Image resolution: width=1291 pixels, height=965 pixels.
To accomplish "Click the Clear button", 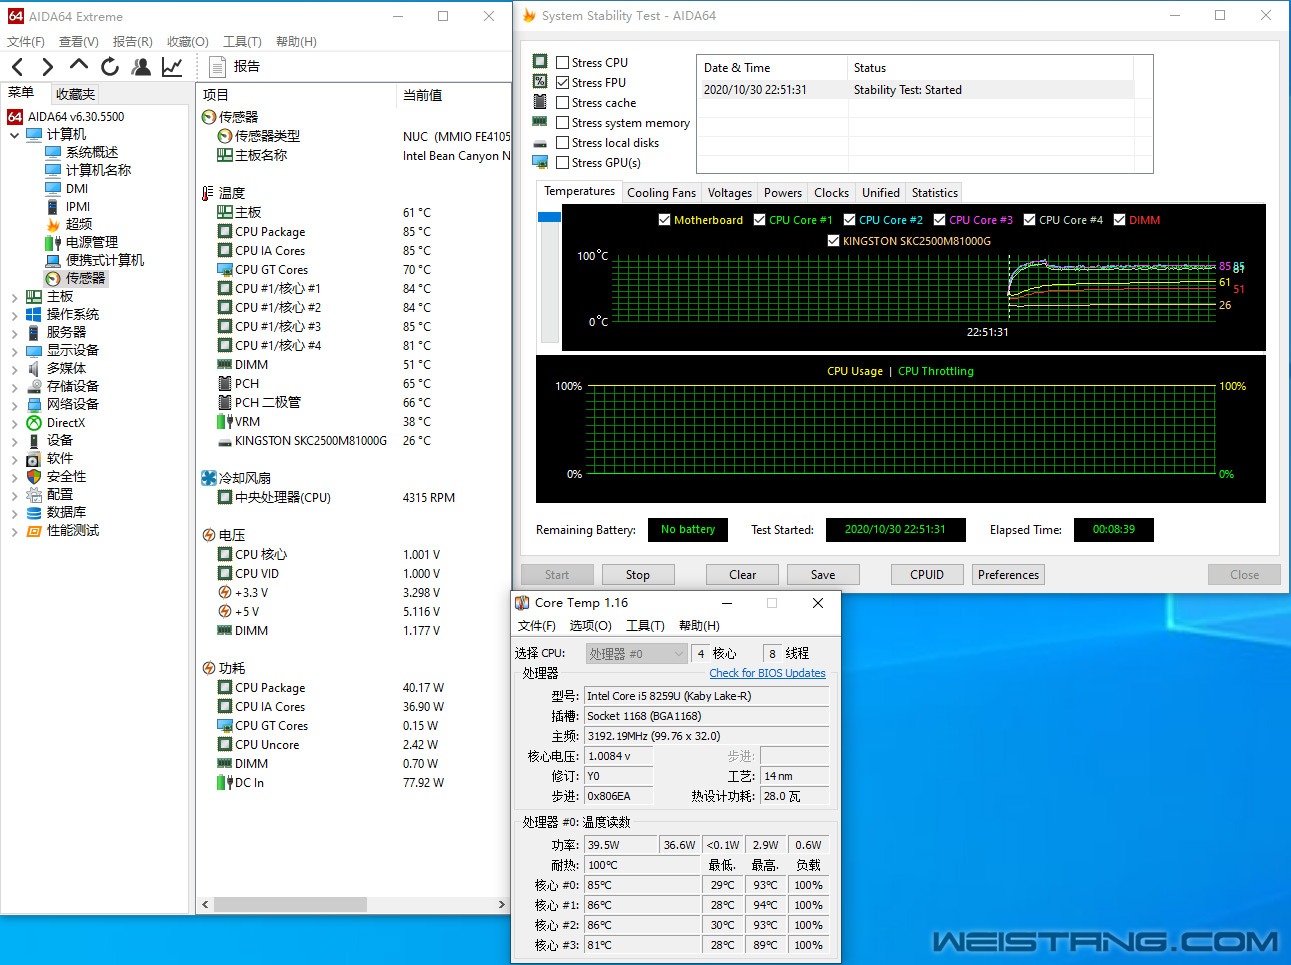I will [742, 575].
